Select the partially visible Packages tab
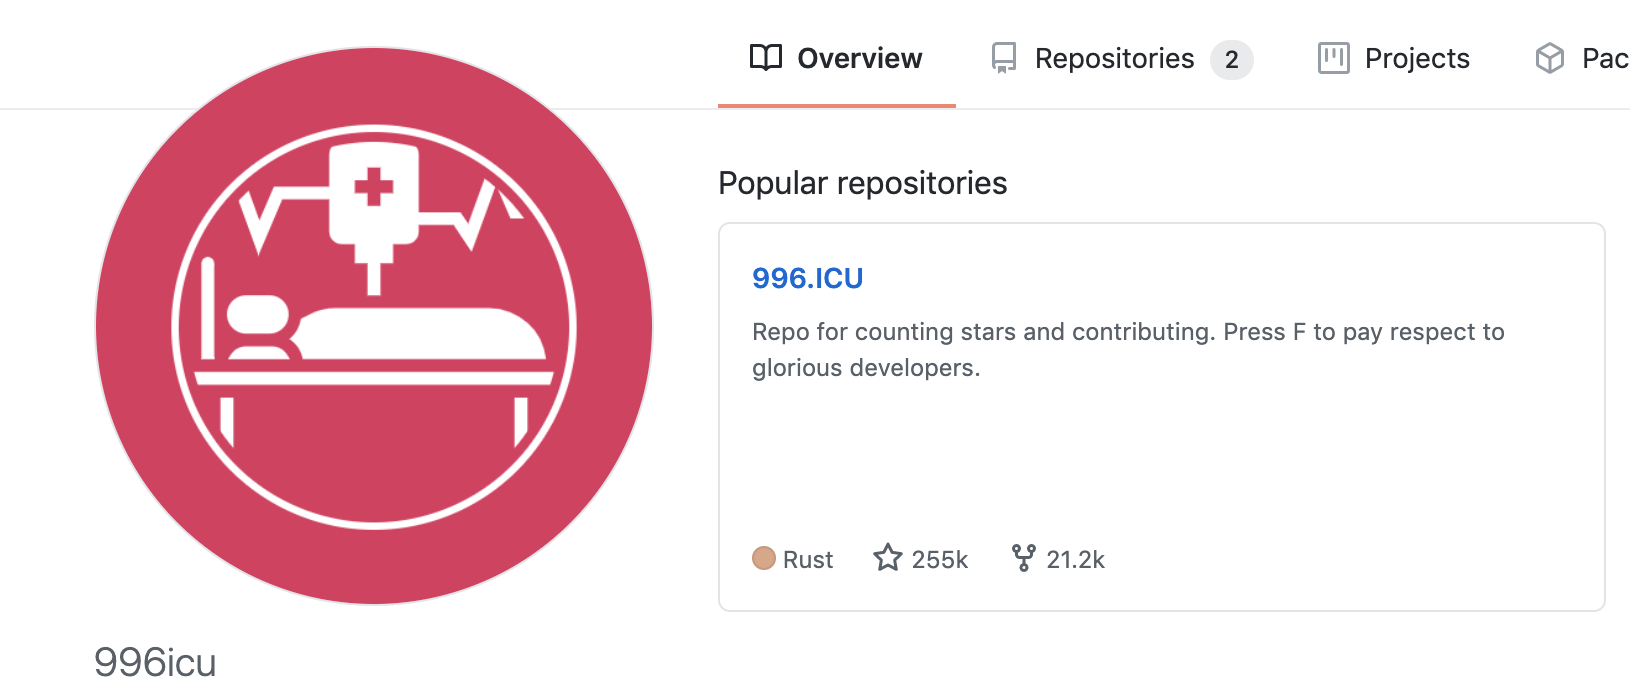1630x700 pixels. point(1580,58)
